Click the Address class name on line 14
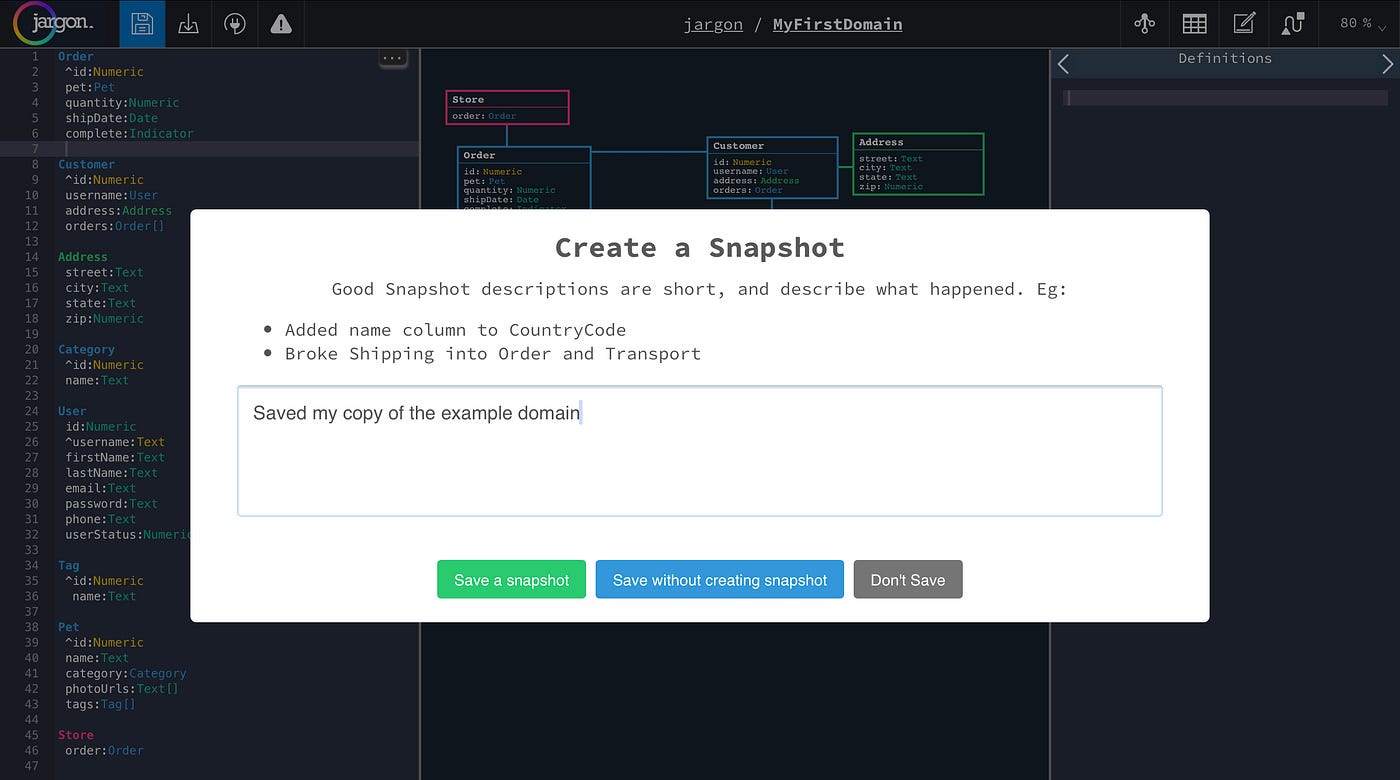Screen dimensions: 1400x780 click(83, 257)
